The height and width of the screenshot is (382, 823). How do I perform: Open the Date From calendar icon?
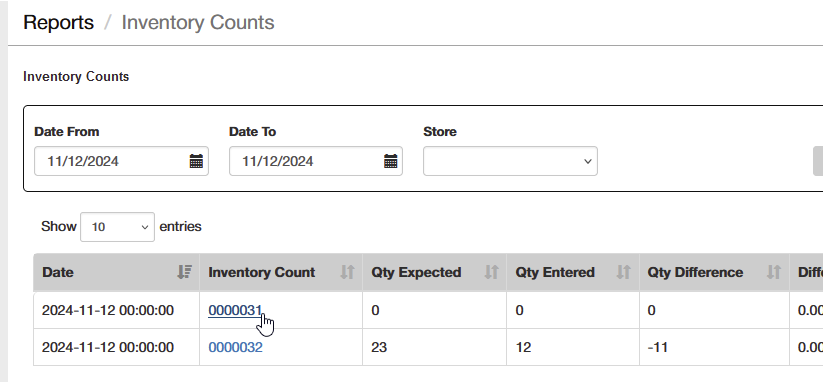coord(196,161)
